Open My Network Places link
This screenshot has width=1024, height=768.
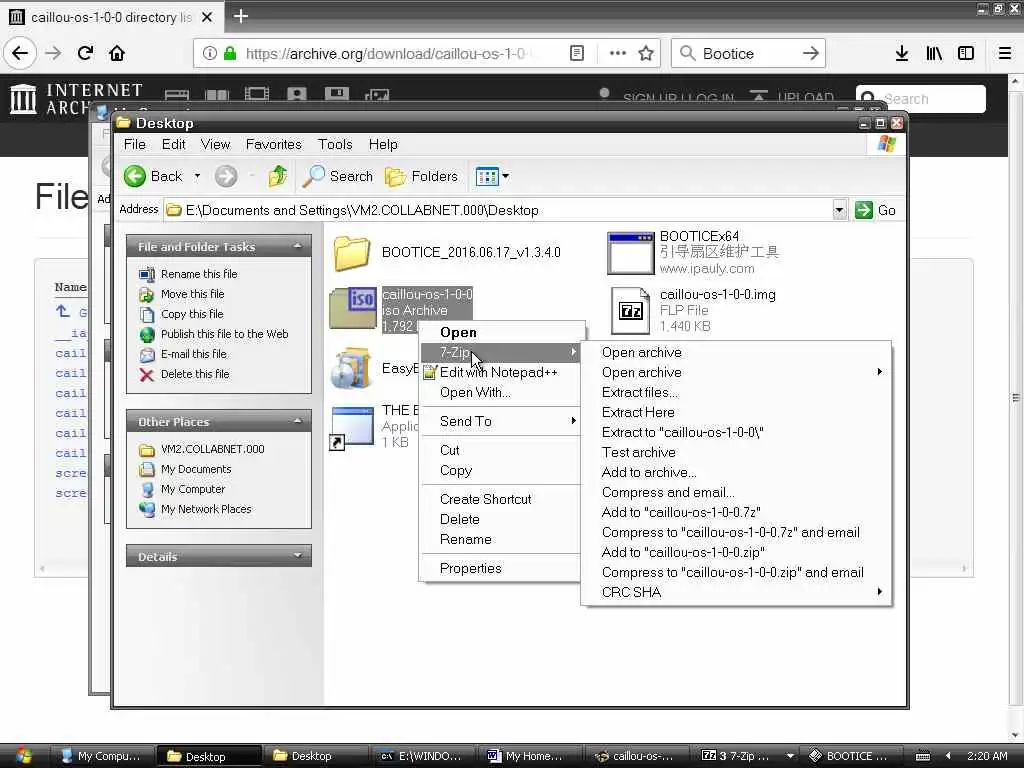coord(206,509)
